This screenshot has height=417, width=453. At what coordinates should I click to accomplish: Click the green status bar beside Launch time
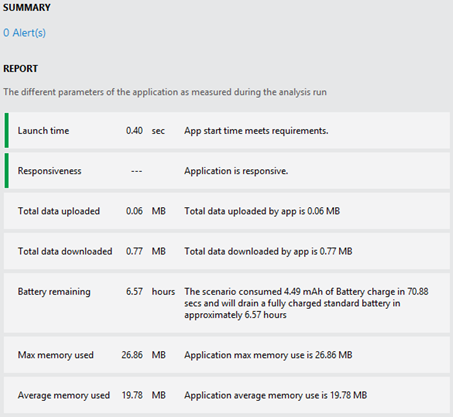[6, 130]
